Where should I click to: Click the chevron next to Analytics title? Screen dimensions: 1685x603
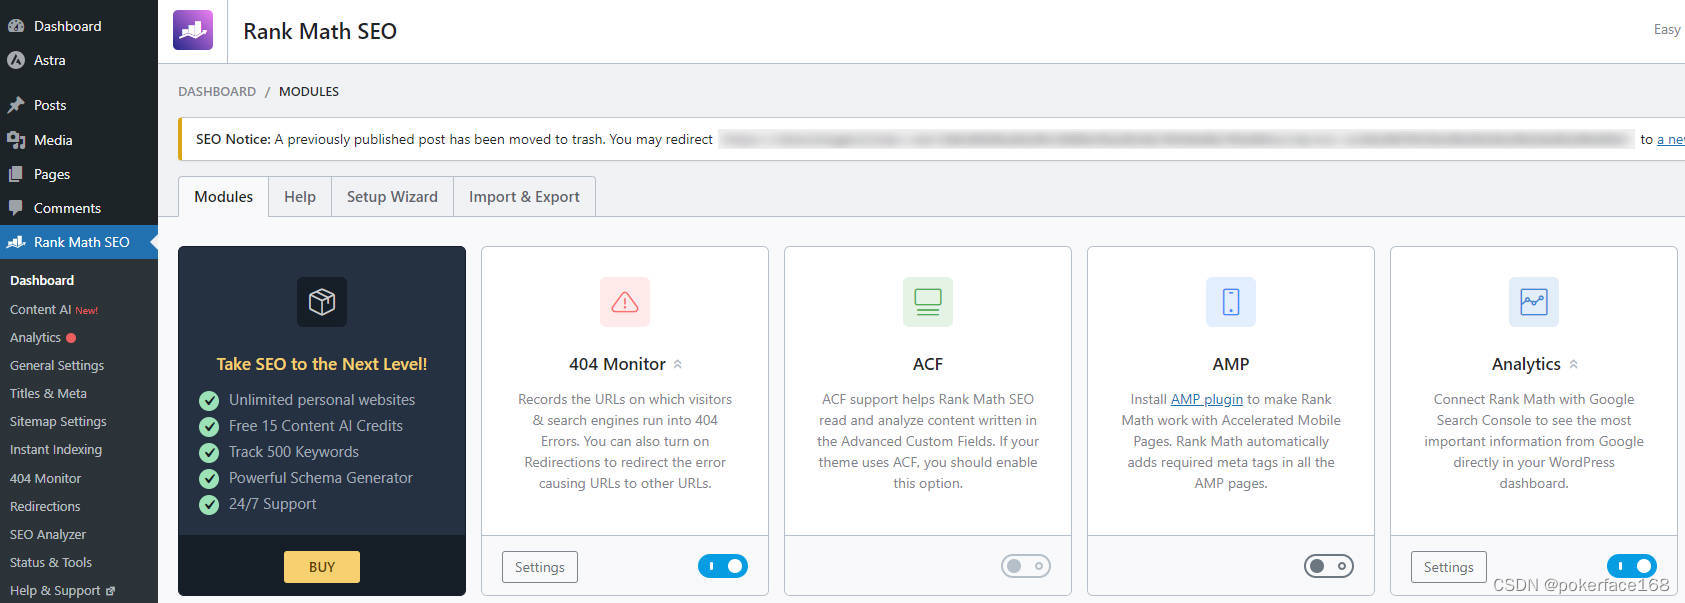1573,364
